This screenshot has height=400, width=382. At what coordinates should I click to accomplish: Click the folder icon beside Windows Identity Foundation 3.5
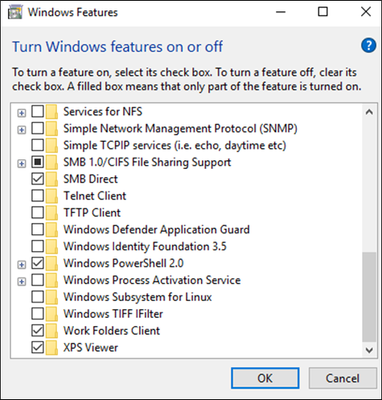click(x=52, y=247)
